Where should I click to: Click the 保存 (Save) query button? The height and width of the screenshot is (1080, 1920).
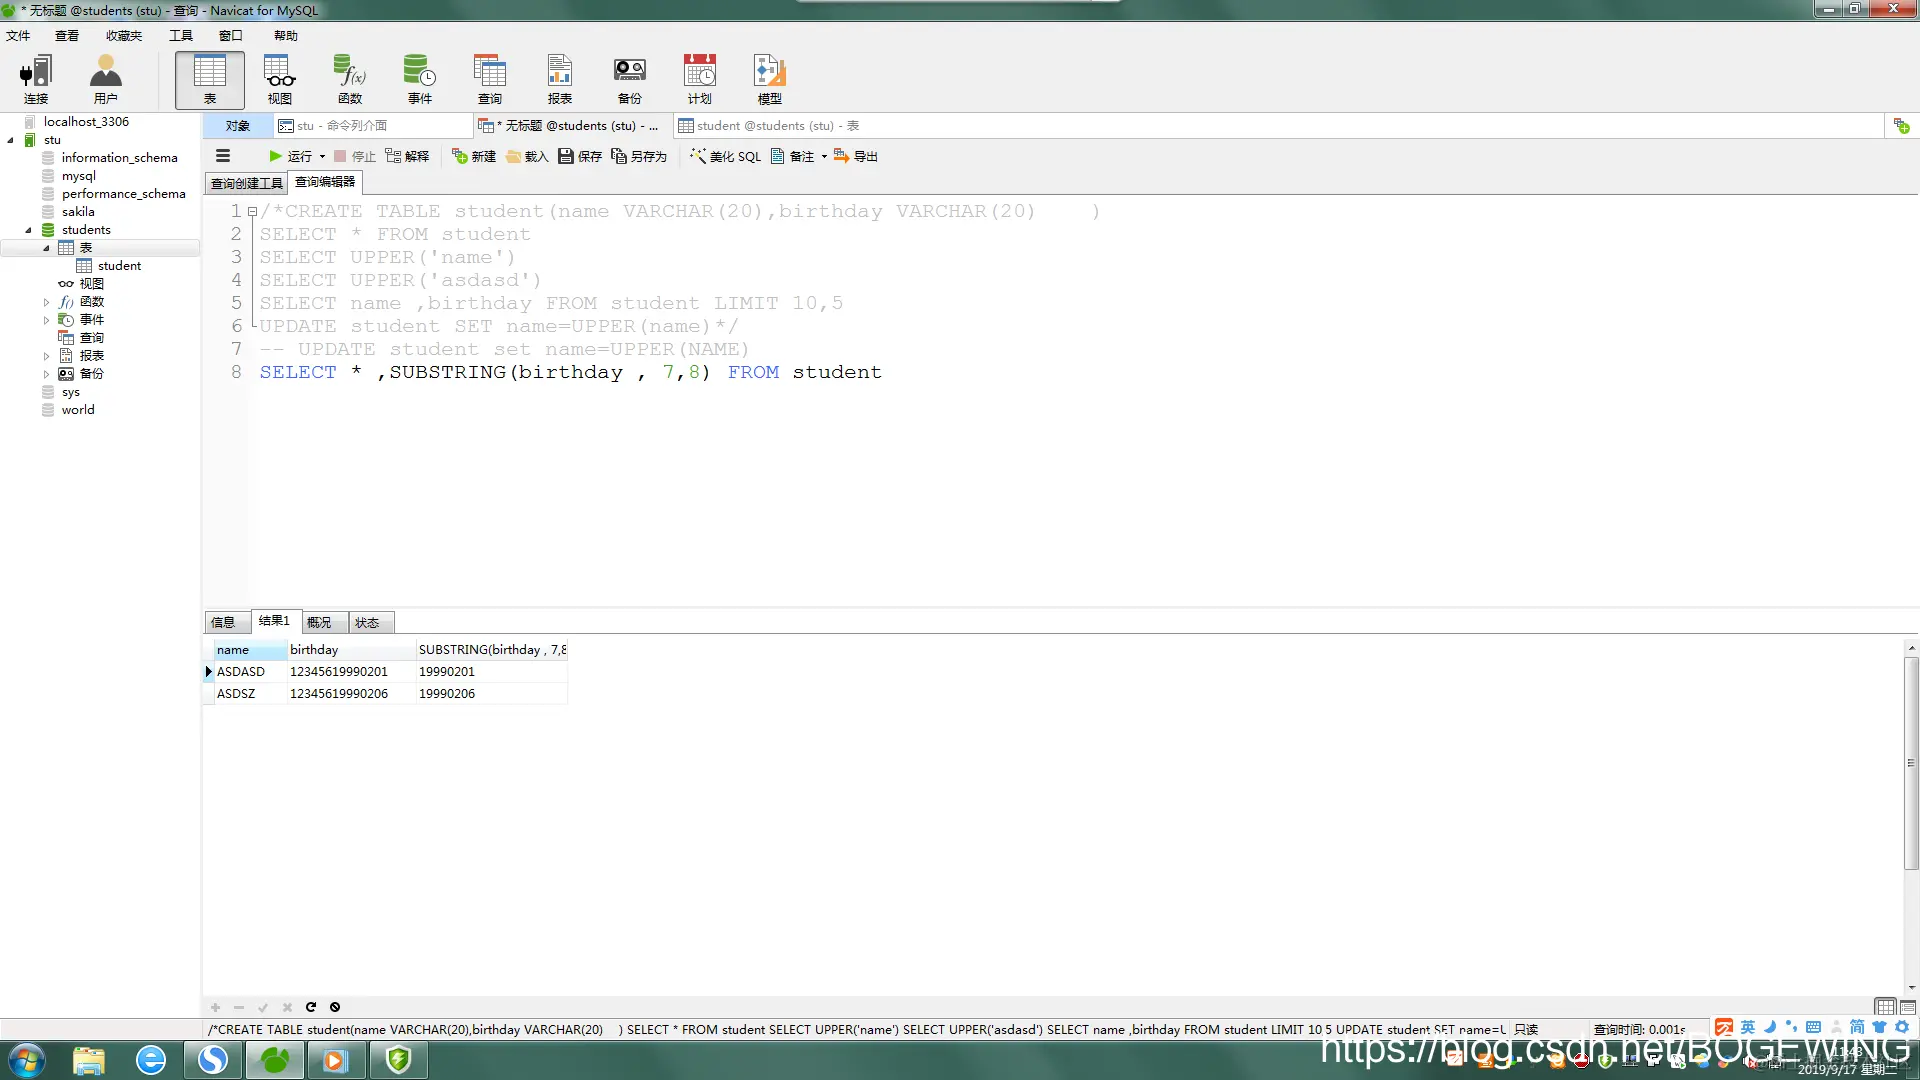point(580,157)
